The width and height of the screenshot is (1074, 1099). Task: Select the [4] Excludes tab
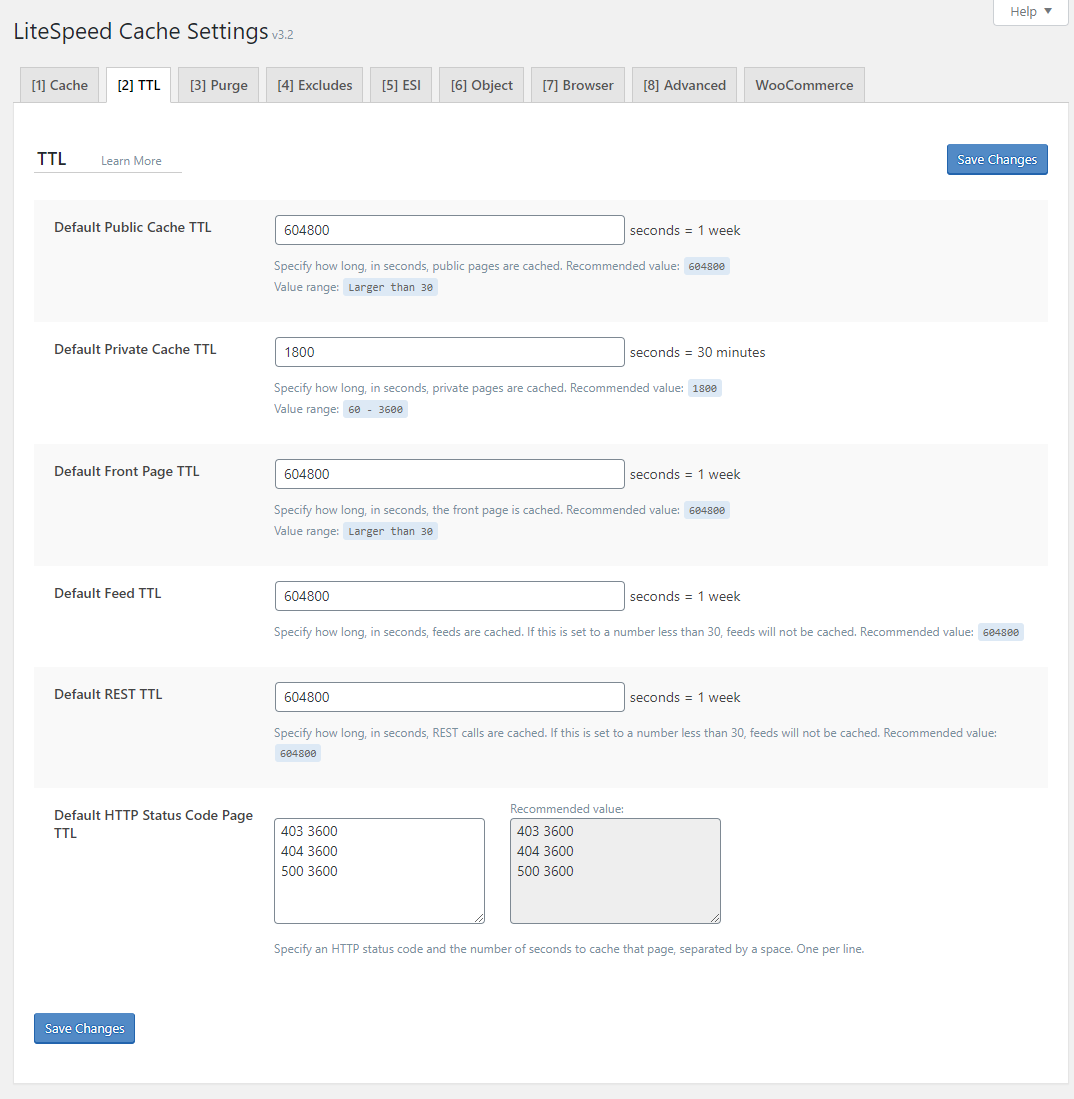point(314,84)
